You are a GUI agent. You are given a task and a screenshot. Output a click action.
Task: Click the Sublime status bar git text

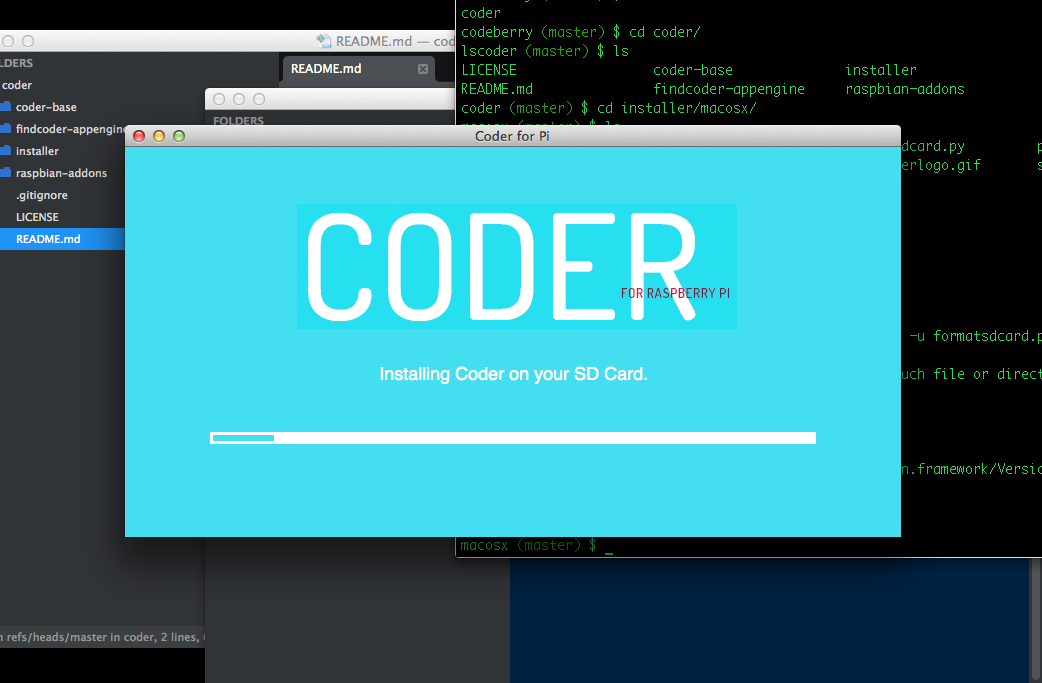(102, 637)
